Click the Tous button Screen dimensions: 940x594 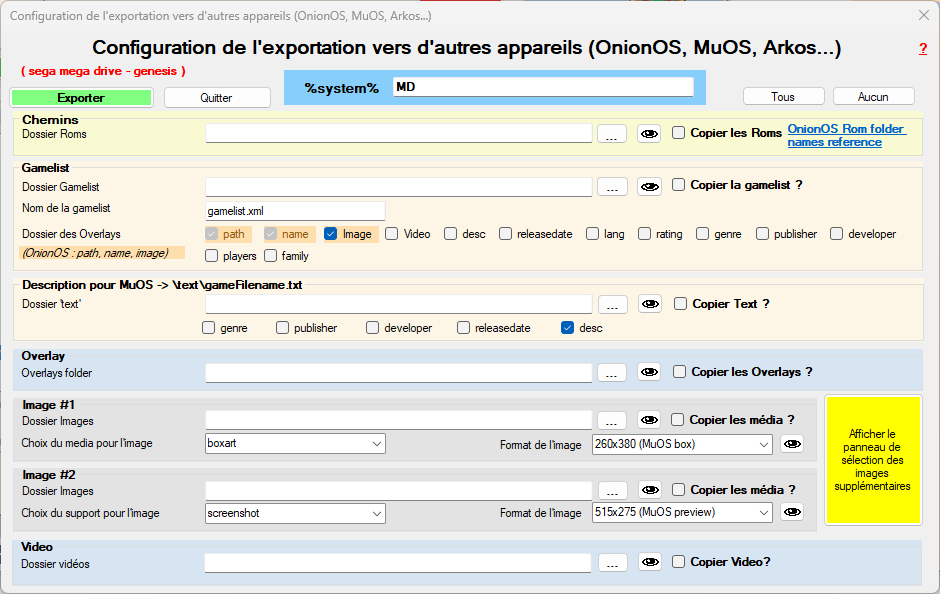click(x=783, y=96)
